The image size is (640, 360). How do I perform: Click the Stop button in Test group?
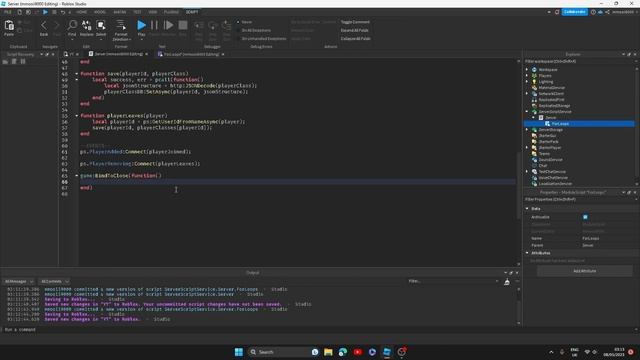183,25
